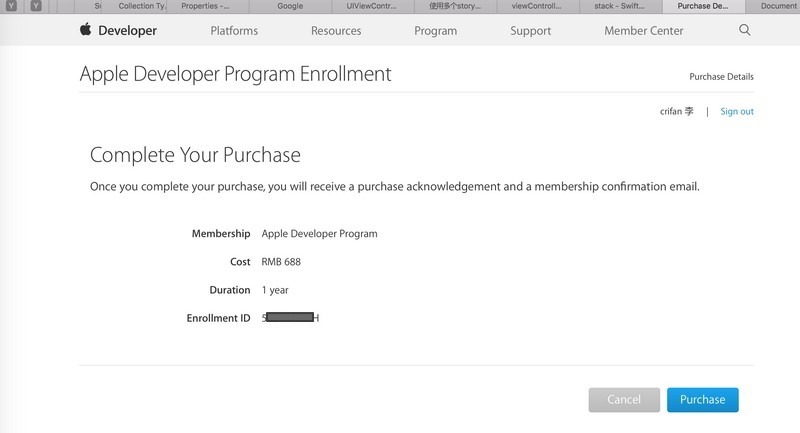Click the Apple Developer Program membership value

point(319,234)
